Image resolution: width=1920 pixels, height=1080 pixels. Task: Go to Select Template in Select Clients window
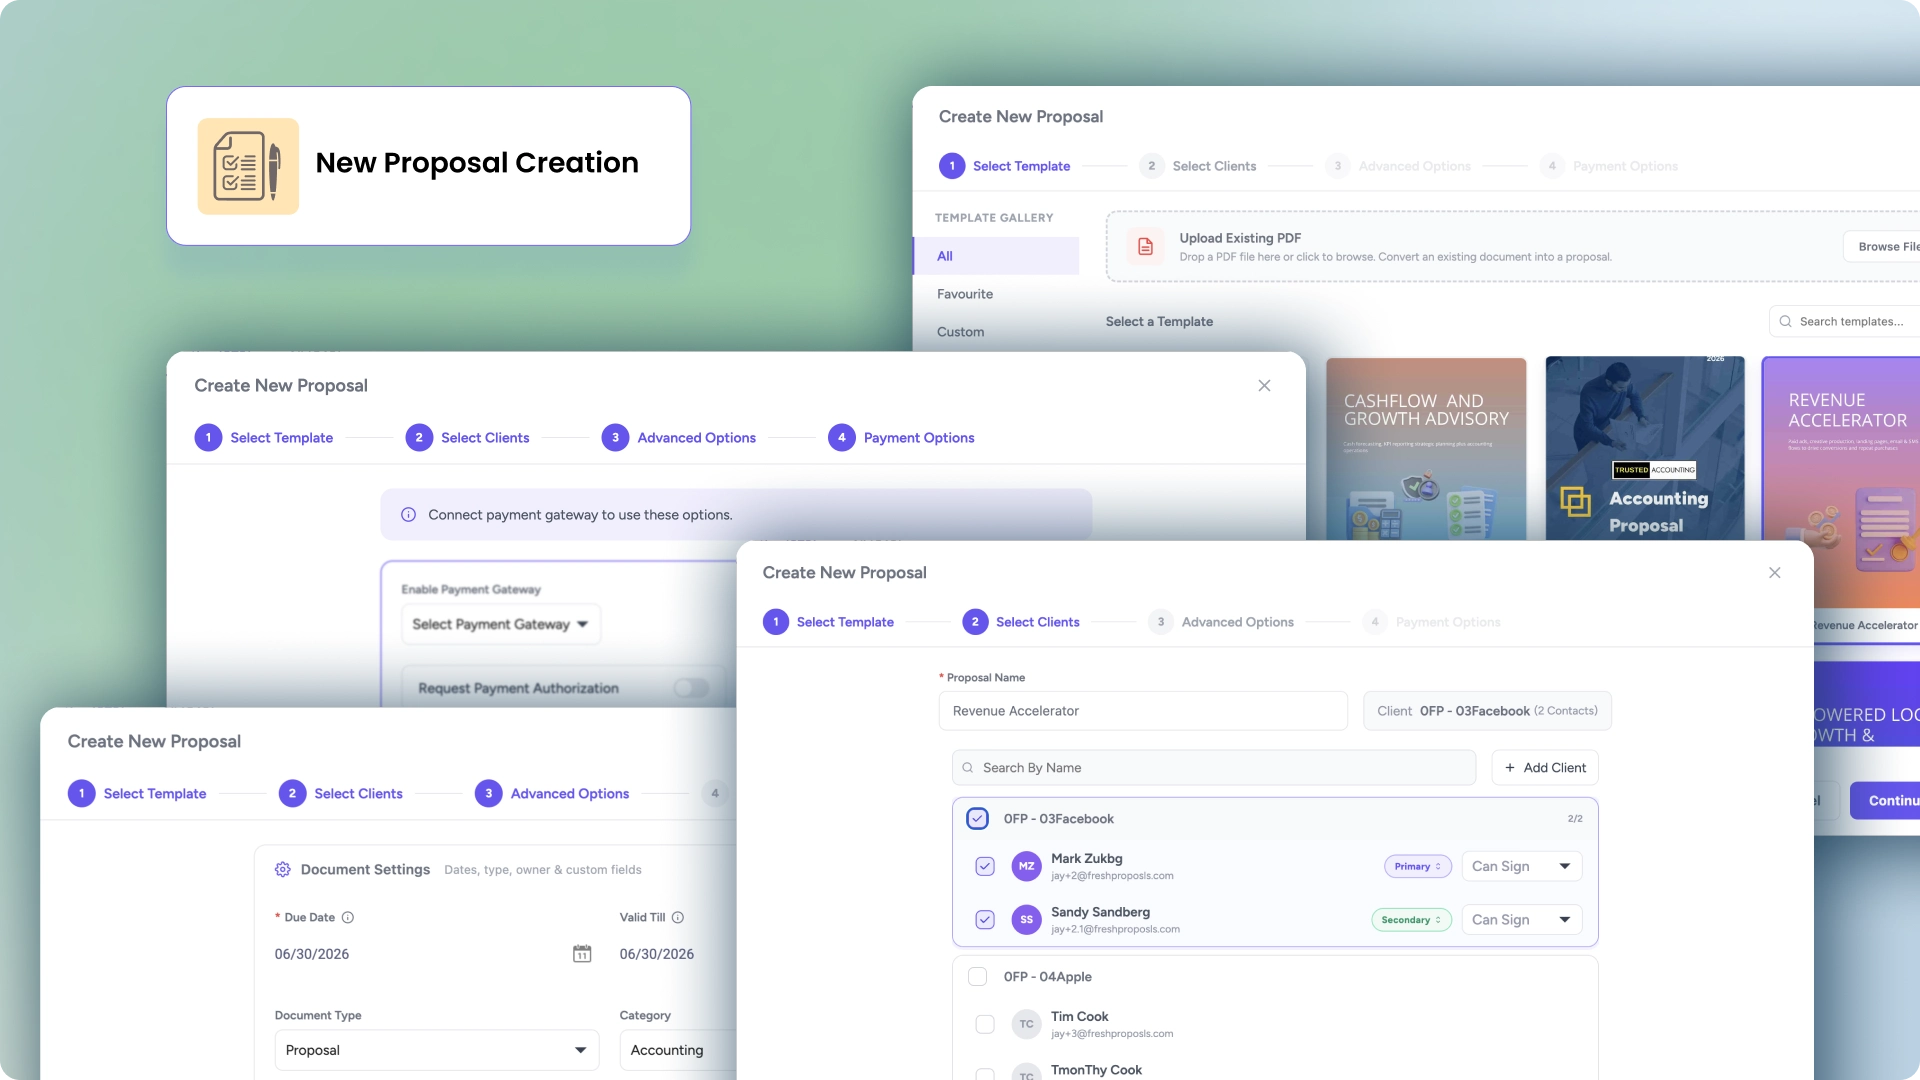845,622
